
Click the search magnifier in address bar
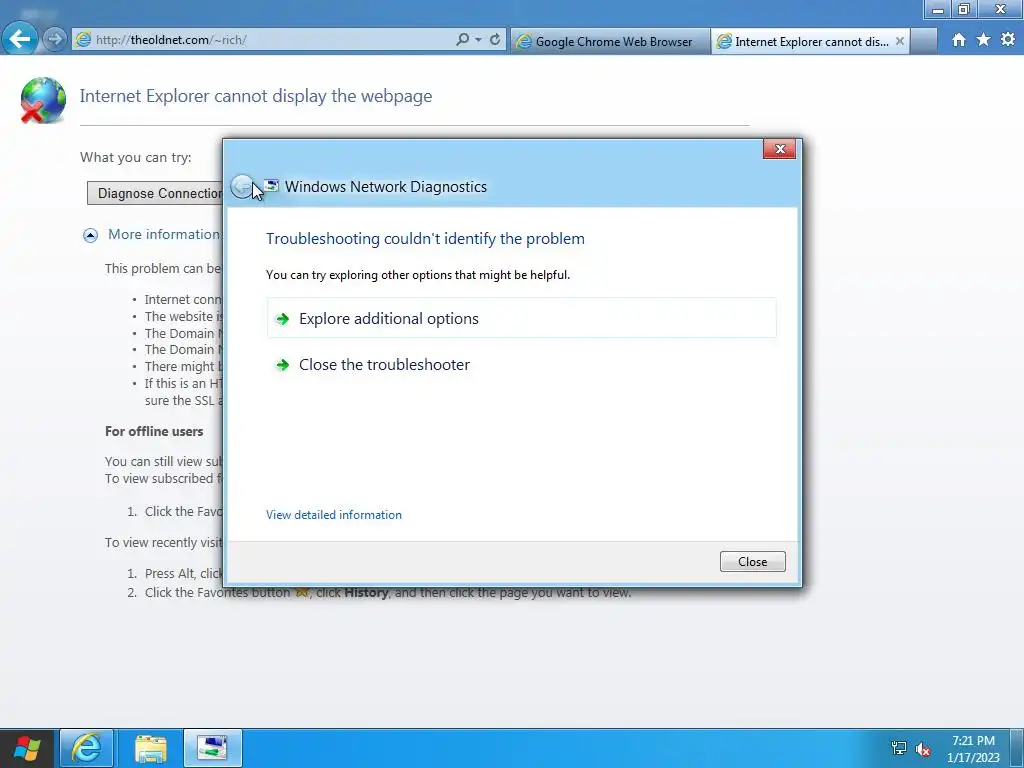[462, 40]
